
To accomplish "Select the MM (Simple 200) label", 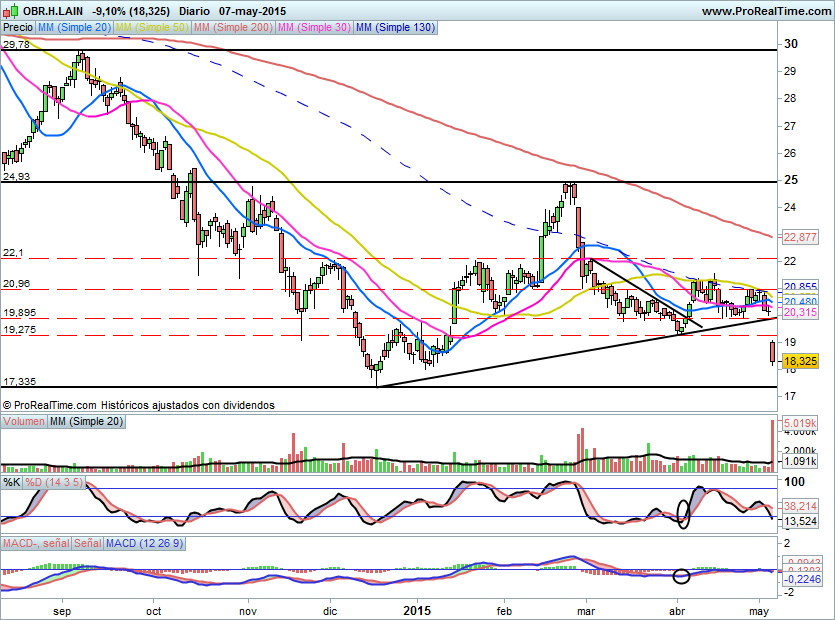I will point(231,29).
